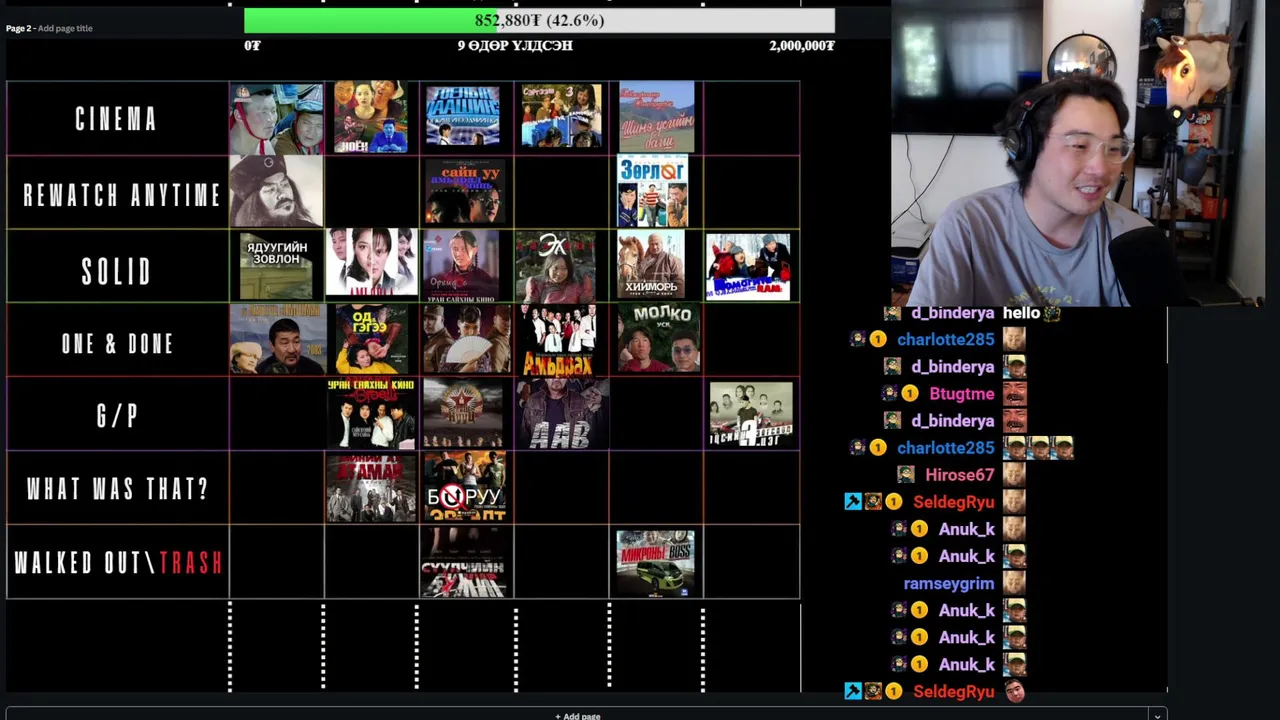
Task: Select the Амьдрах poster
Action: coord(559,339)
